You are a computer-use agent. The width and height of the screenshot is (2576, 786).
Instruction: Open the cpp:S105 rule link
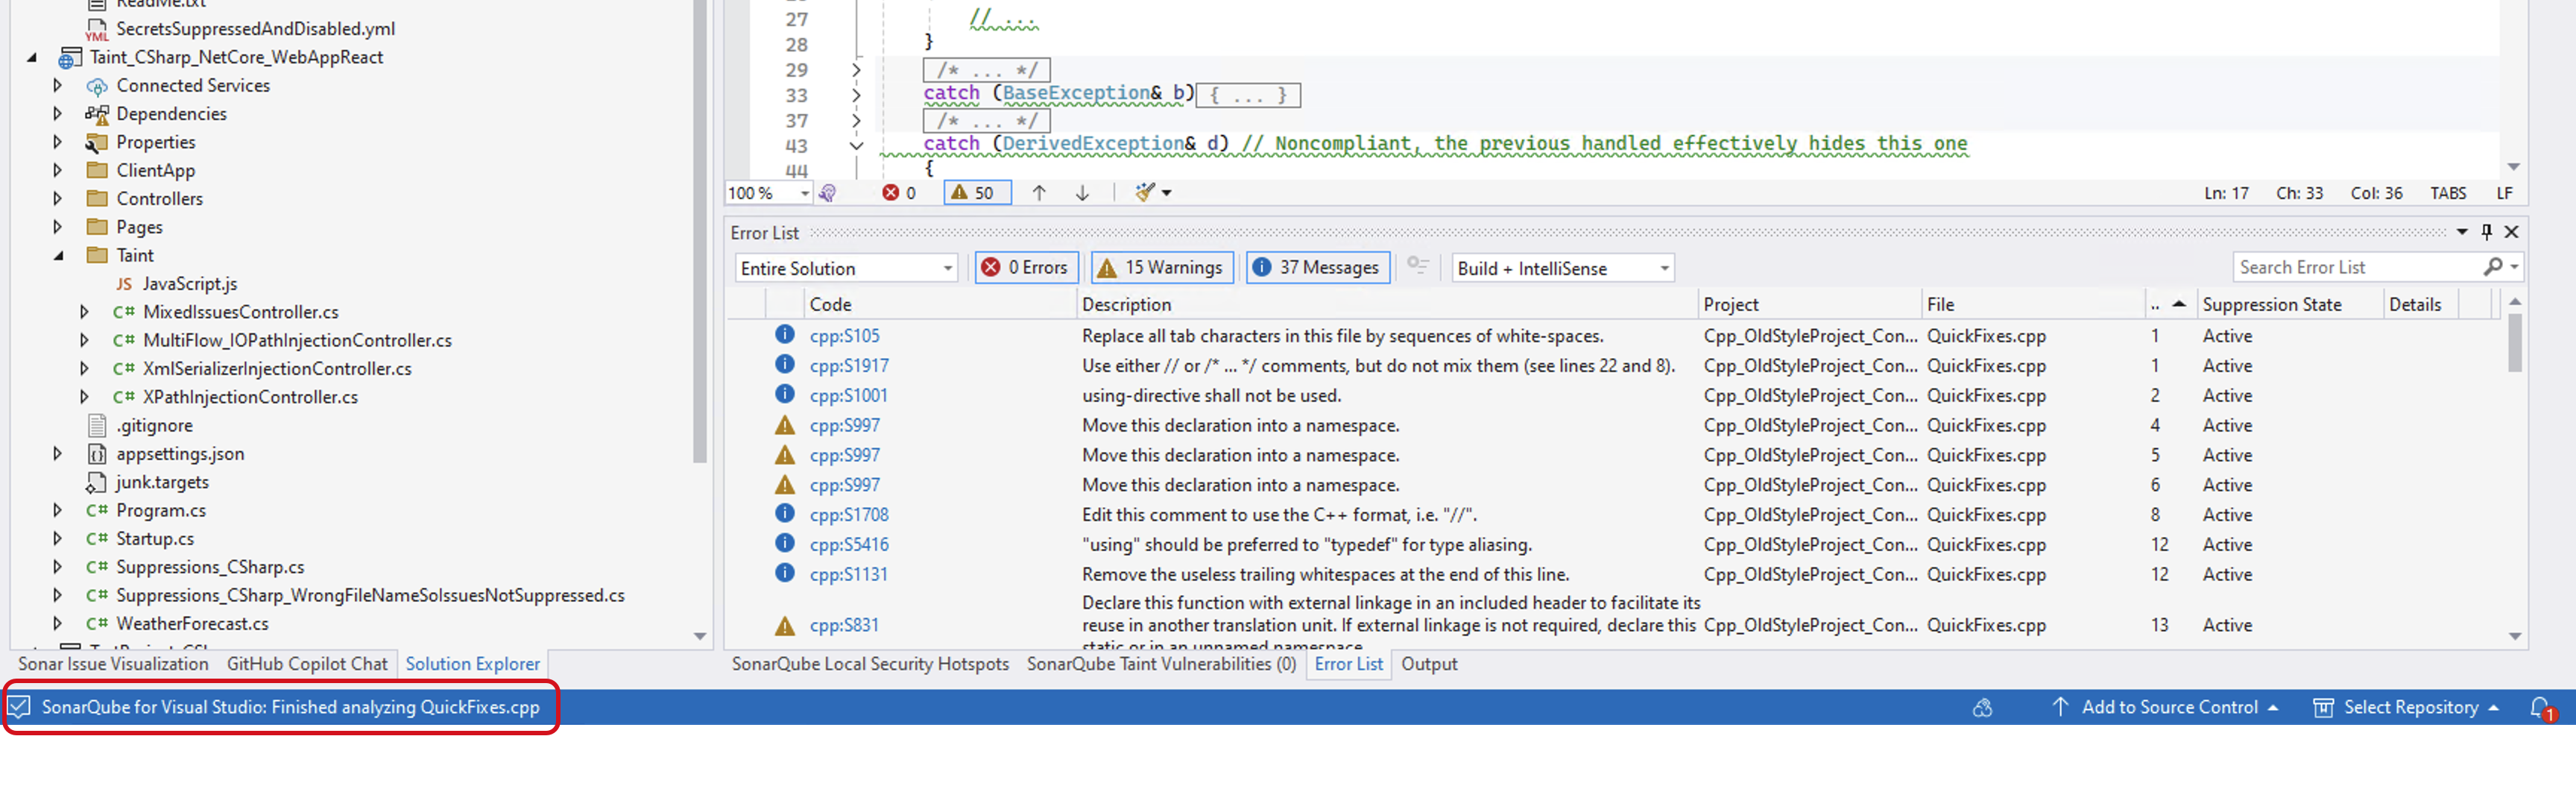coord(844,336)
